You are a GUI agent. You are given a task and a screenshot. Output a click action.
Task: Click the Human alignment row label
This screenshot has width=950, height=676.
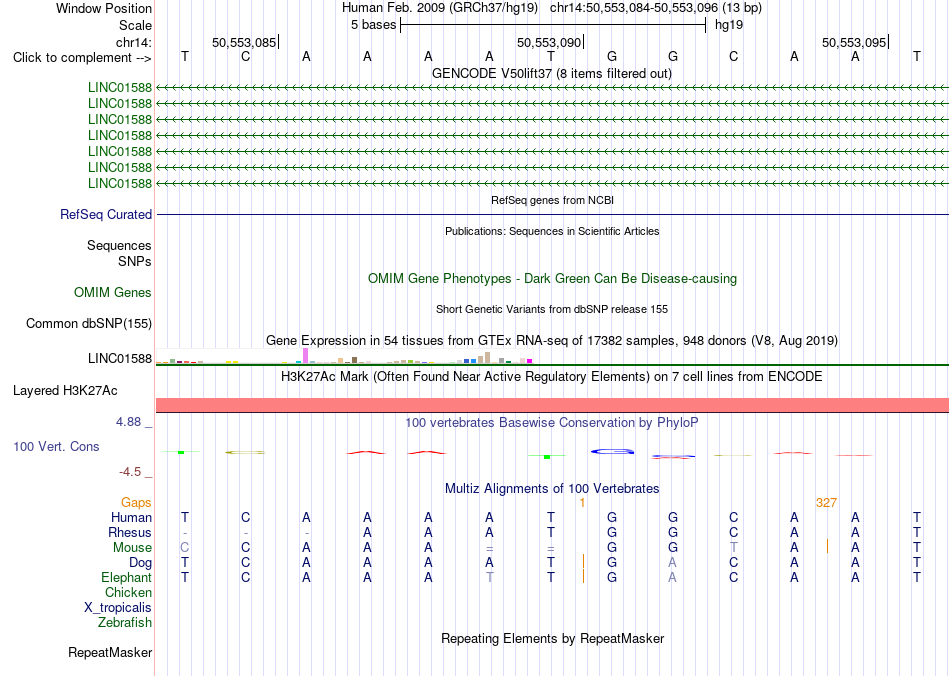tap(131, 517)
